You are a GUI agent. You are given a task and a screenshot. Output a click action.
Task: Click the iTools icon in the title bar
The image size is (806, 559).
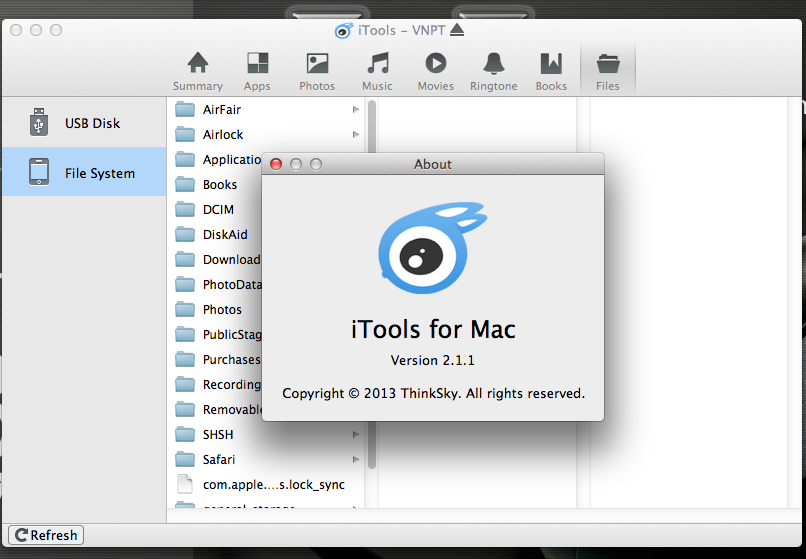[343, 31]
